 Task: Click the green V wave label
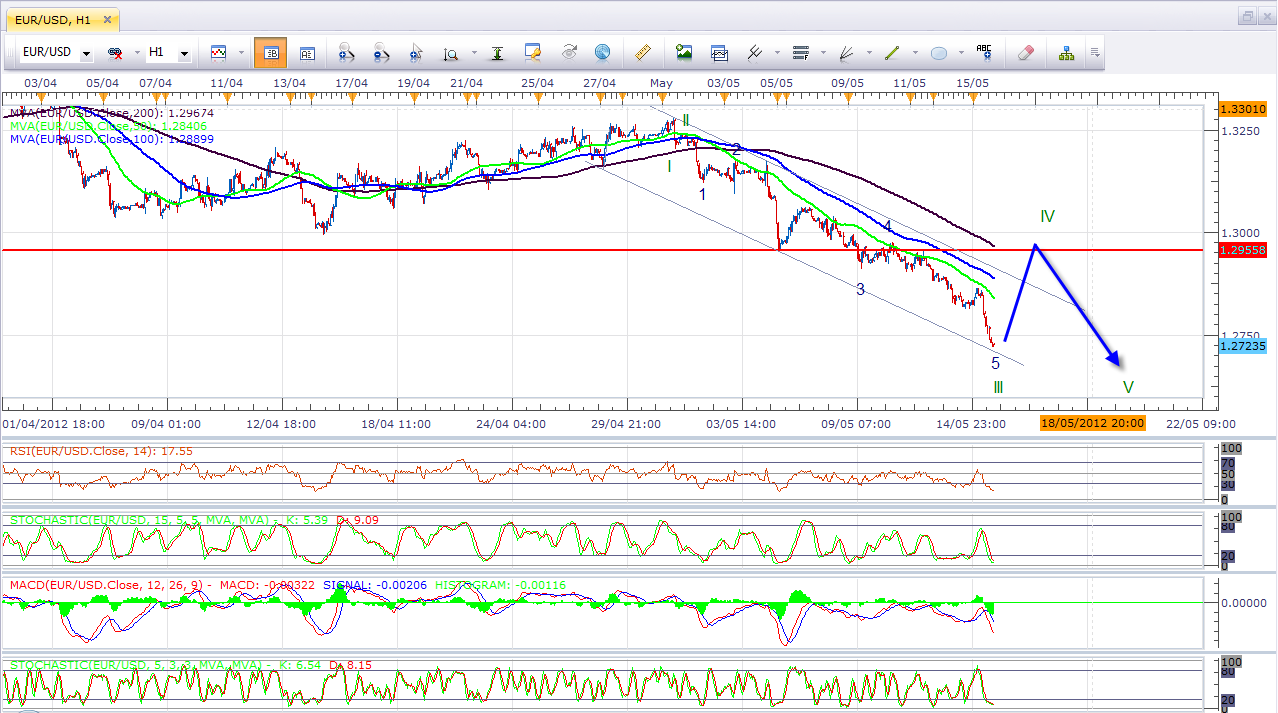tap(1127, 387)
